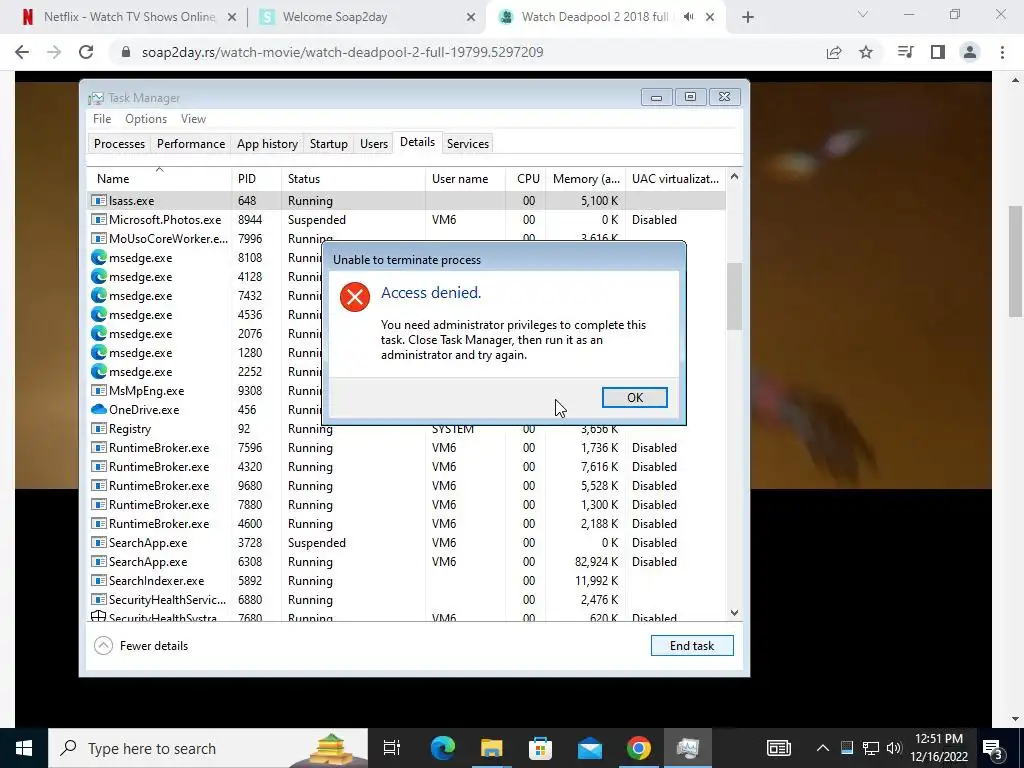The width and height of the screenshot is (1024, 768).
Task: Open the Mail app from the taskbar
Action: pyautogui.click(x=589, y=748)
